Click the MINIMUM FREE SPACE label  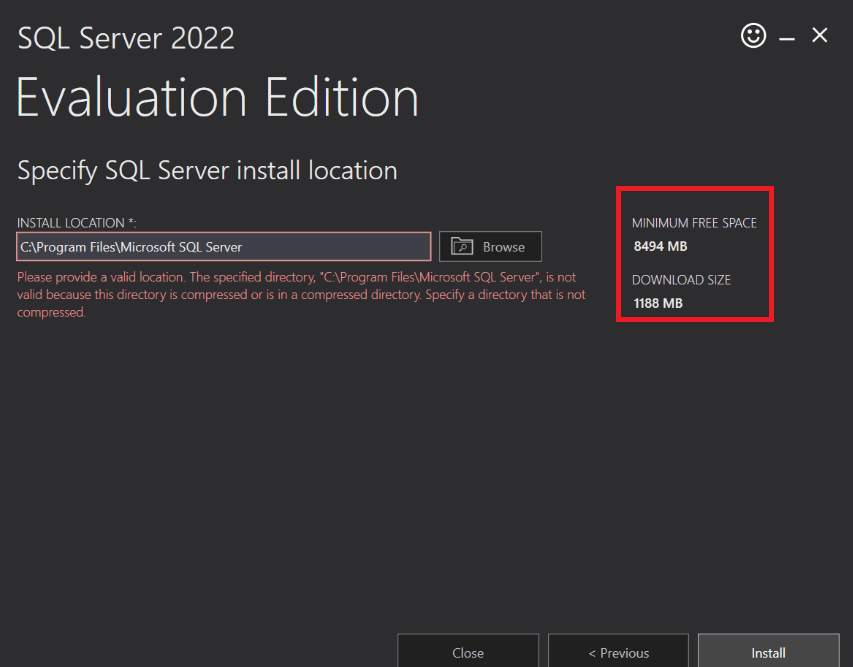(x=694, y=223)
